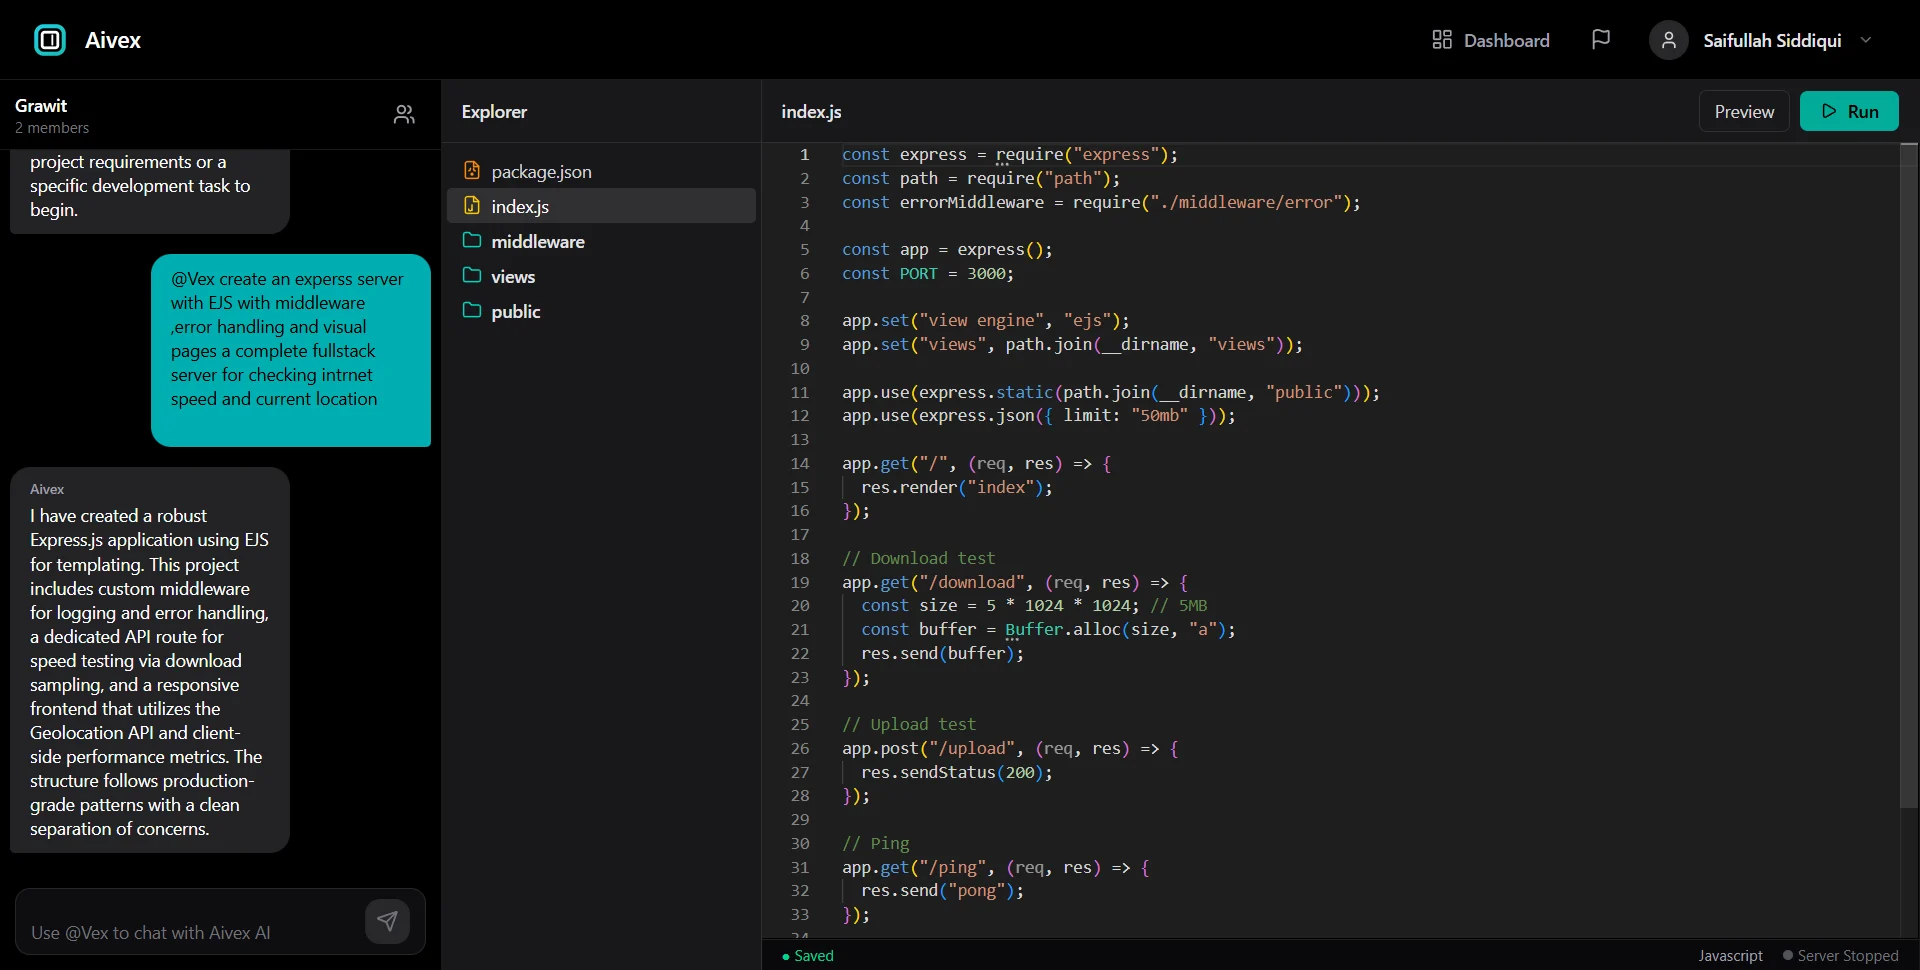This screenshot has height=970, width=1920.
Task: Click the flag report icon
Action: (1601, 40)
